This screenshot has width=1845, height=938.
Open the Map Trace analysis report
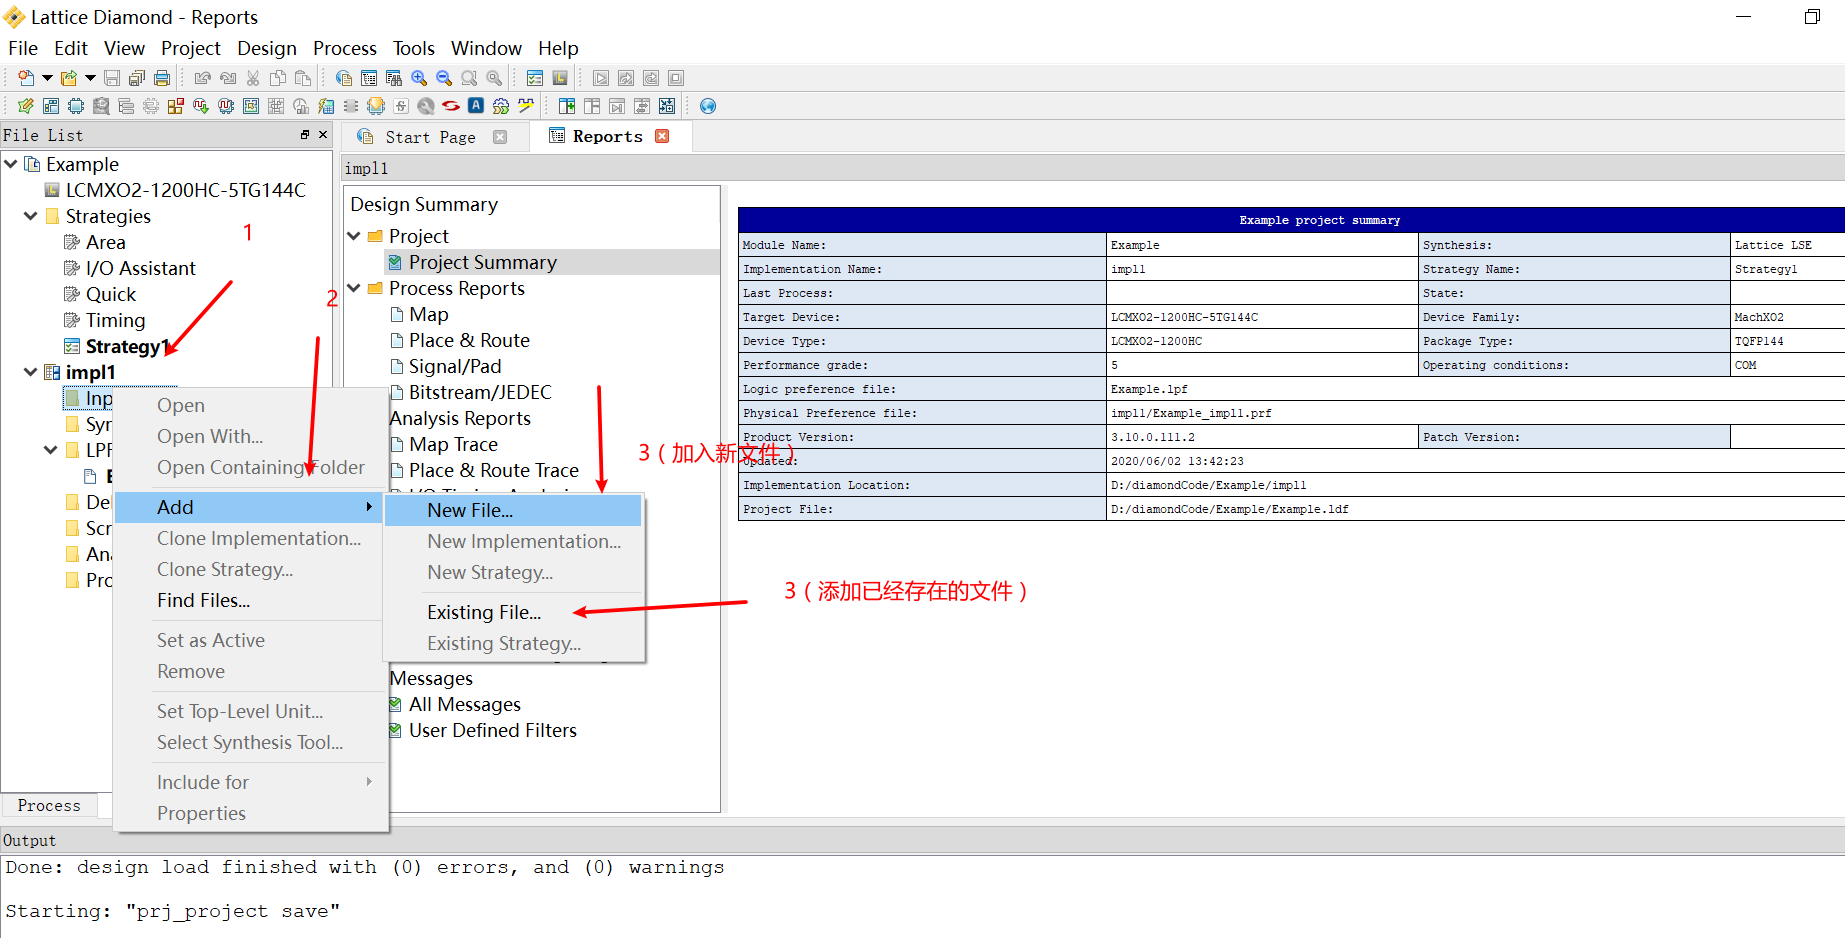coord(453,444)
